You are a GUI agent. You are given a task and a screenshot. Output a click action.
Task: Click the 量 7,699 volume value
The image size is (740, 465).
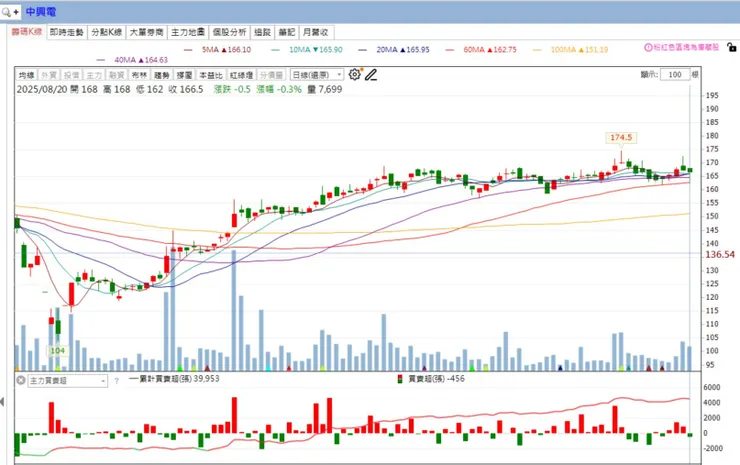[x=325, y=89]
